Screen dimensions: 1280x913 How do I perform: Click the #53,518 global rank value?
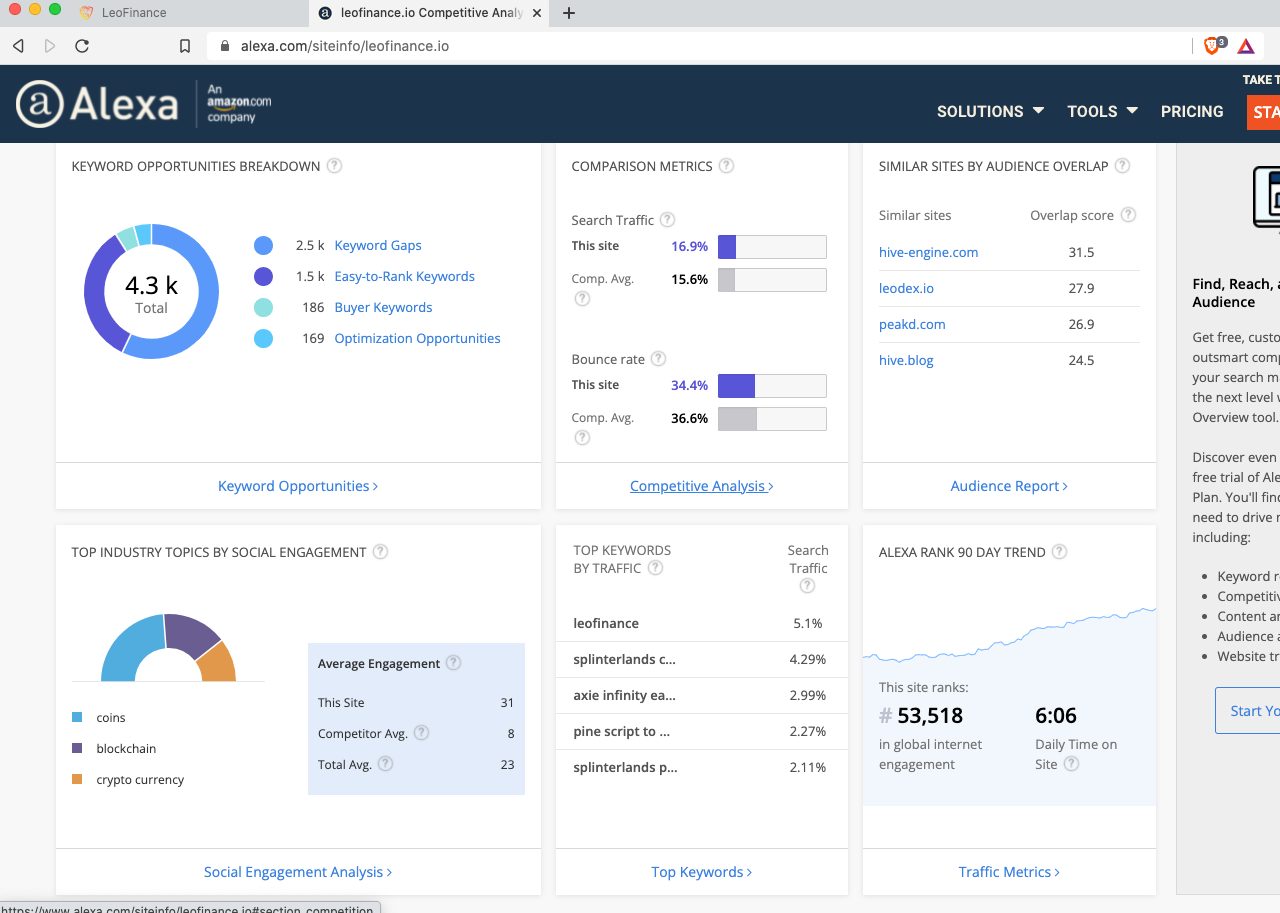point(921,716)
